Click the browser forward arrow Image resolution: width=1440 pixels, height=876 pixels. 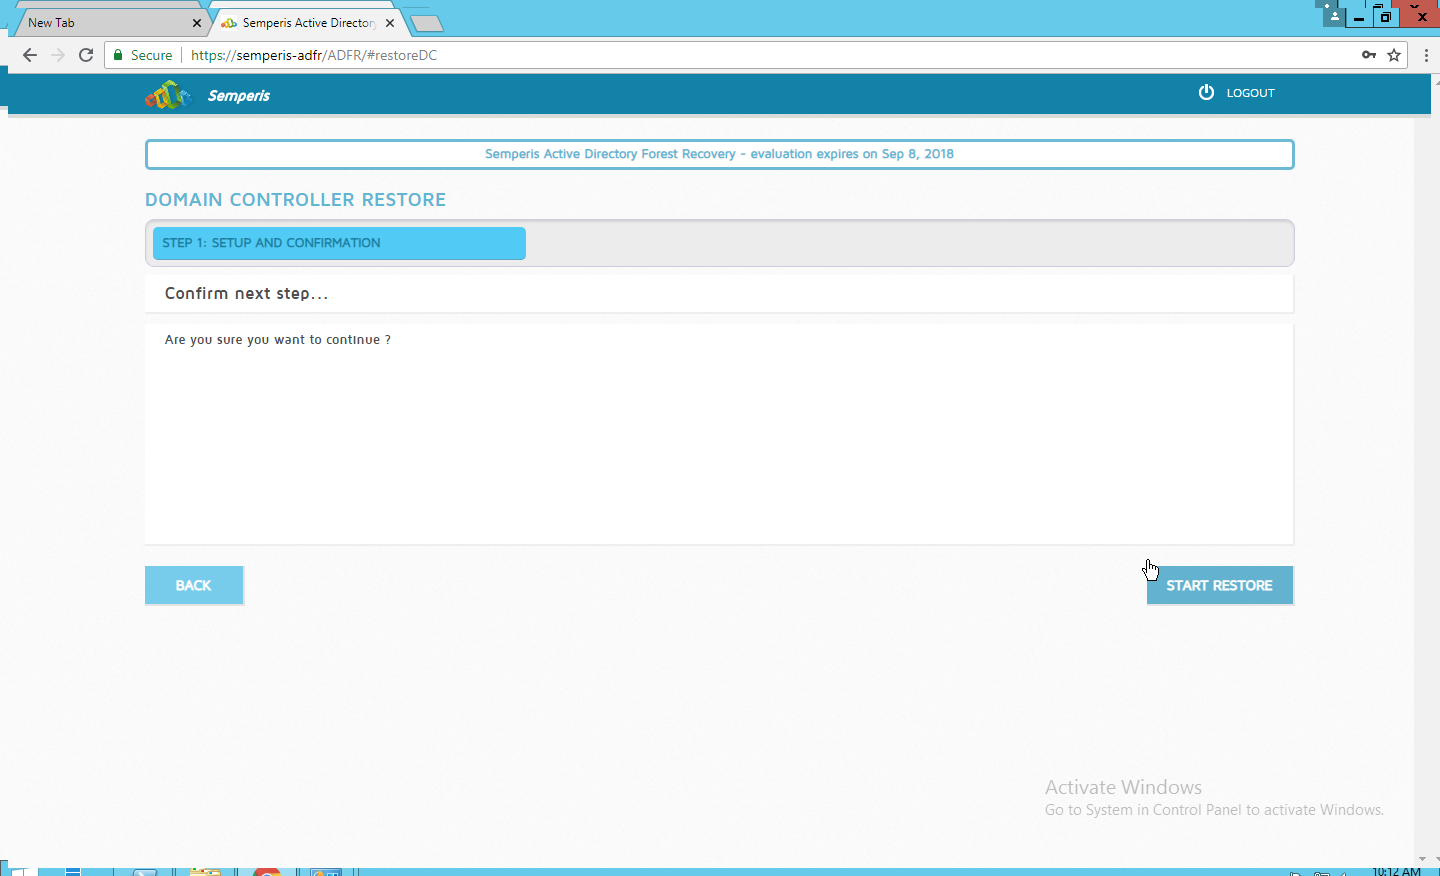point(58,55)
